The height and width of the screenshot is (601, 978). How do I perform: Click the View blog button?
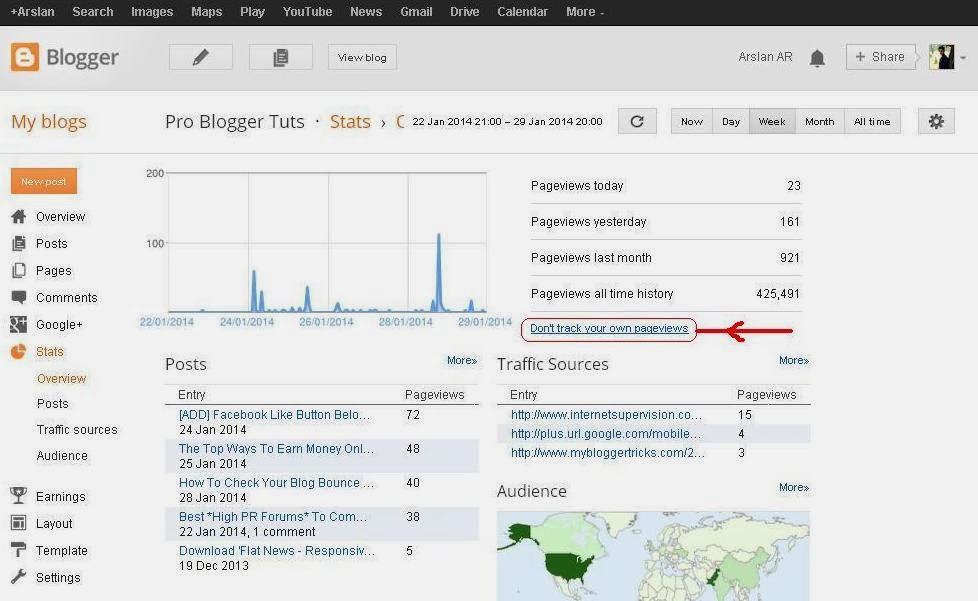point(362,57)
